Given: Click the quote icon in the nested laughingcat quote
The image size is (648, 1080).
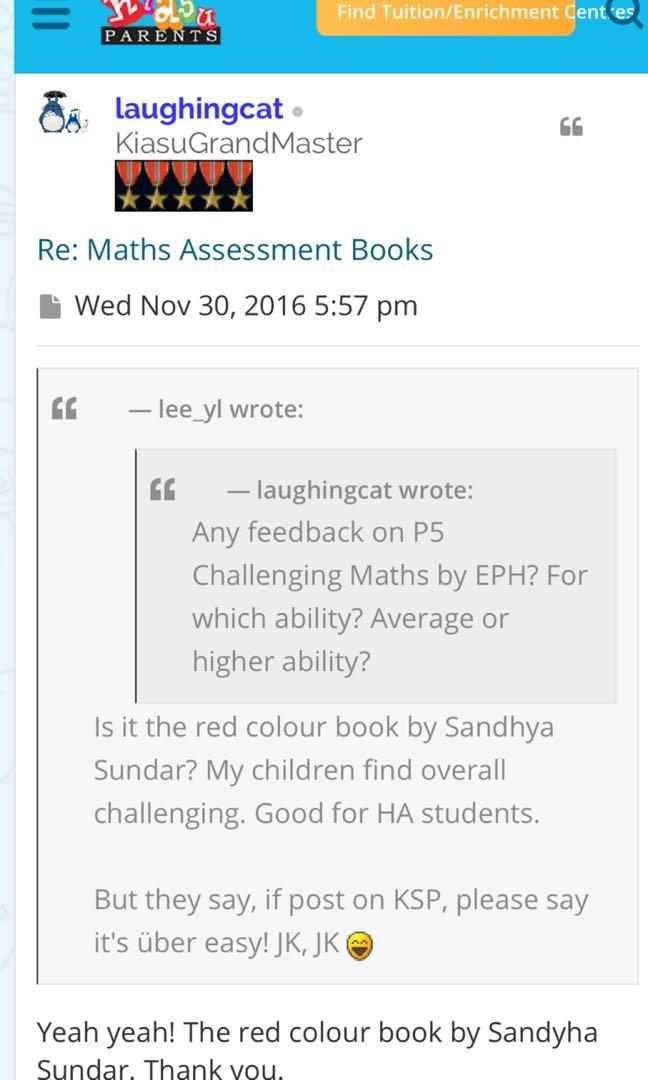Looking at the screenshot, I should (161, 489).
